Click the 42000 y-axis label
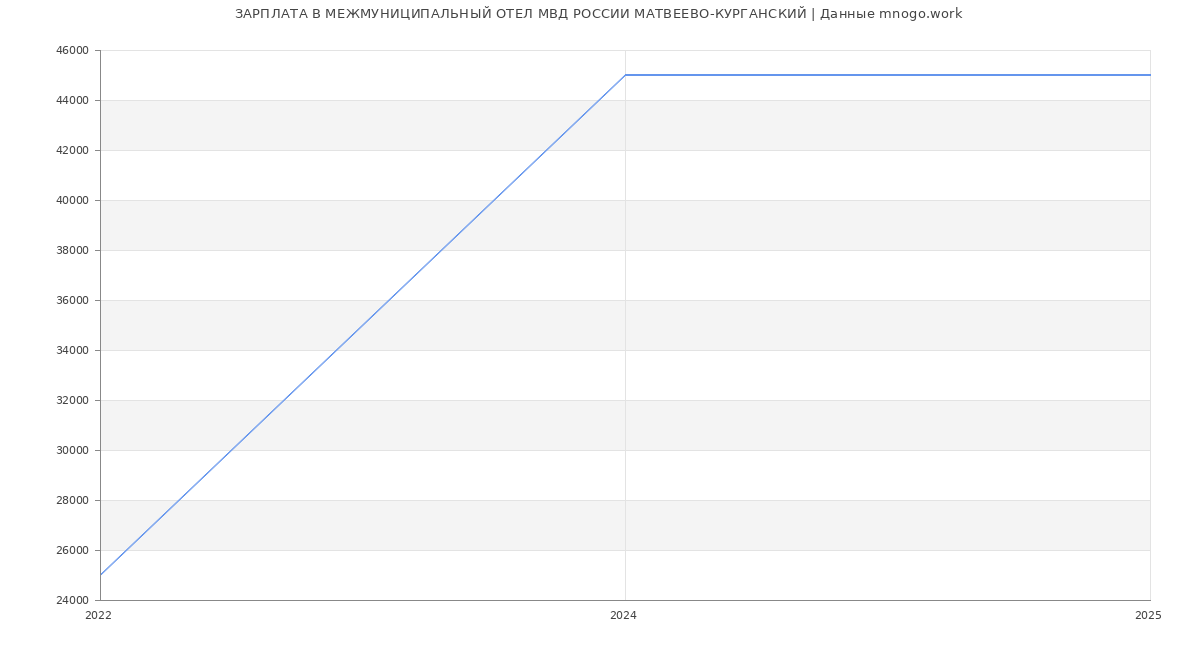This screenshot has height=650, width=1200. pyautogui.click(x=72, y=151)
